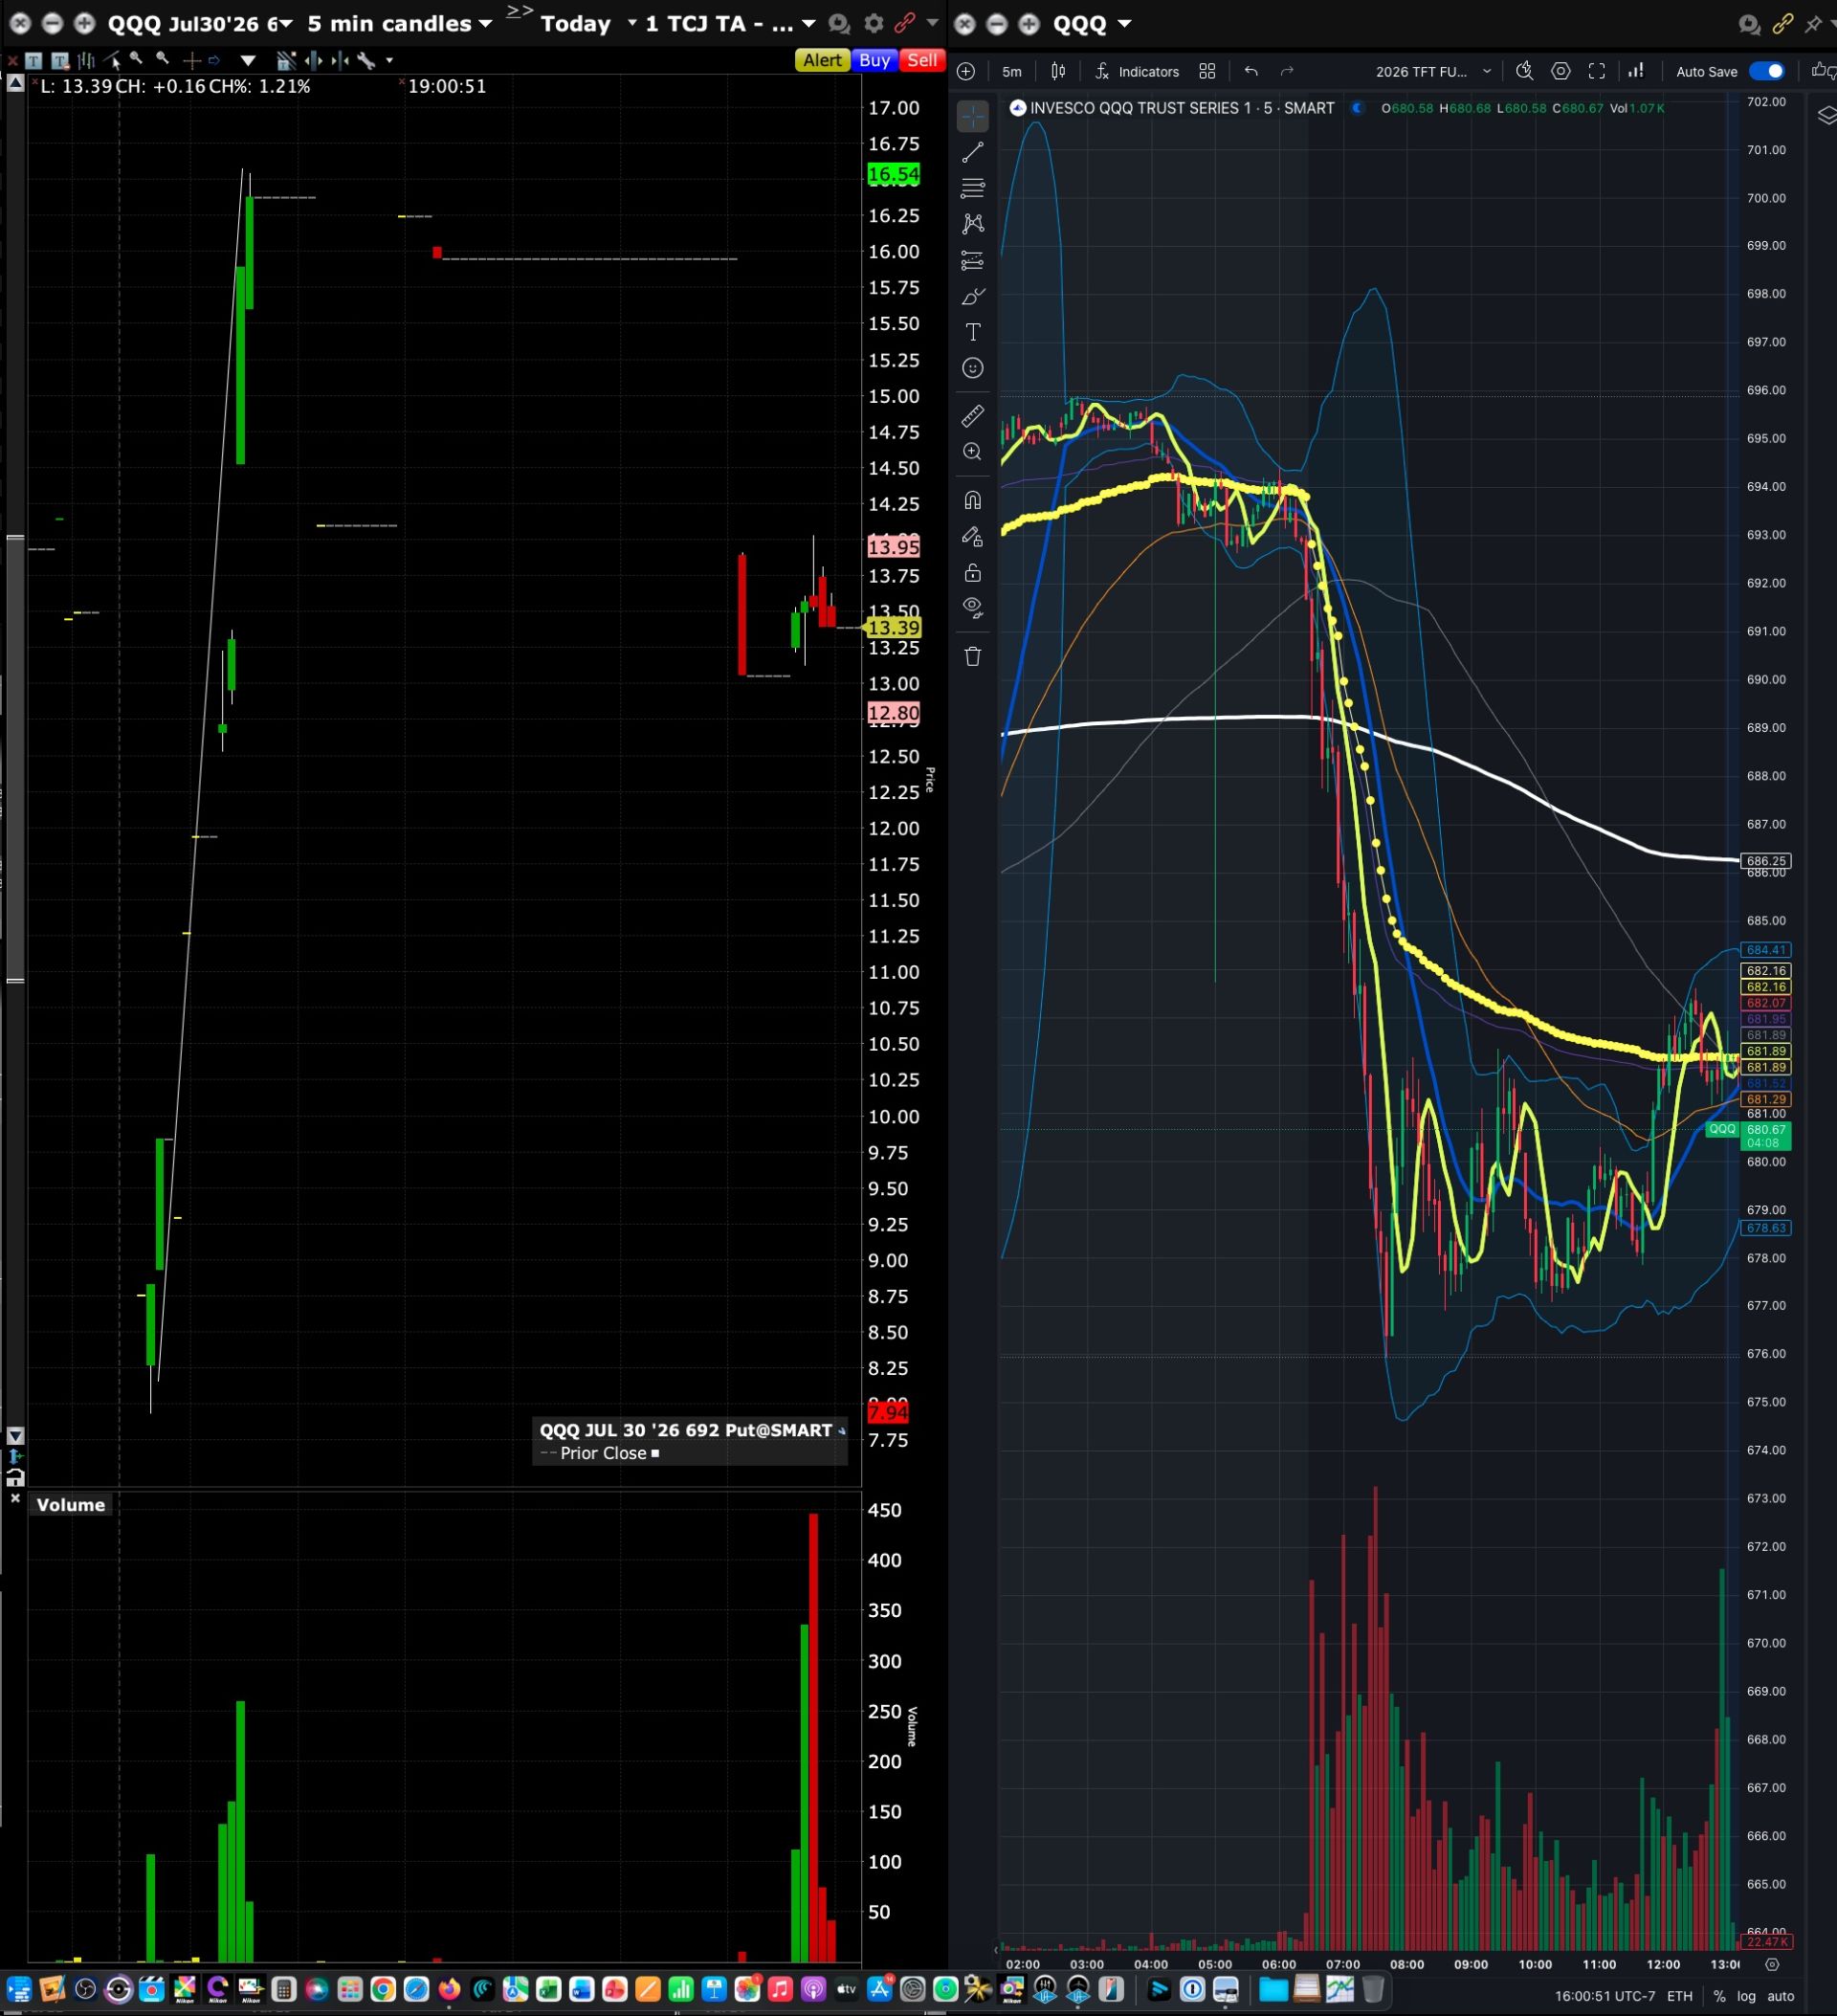
Task: Click the gold chain link icon in QQQ window
Action: tap(1782, 24)
